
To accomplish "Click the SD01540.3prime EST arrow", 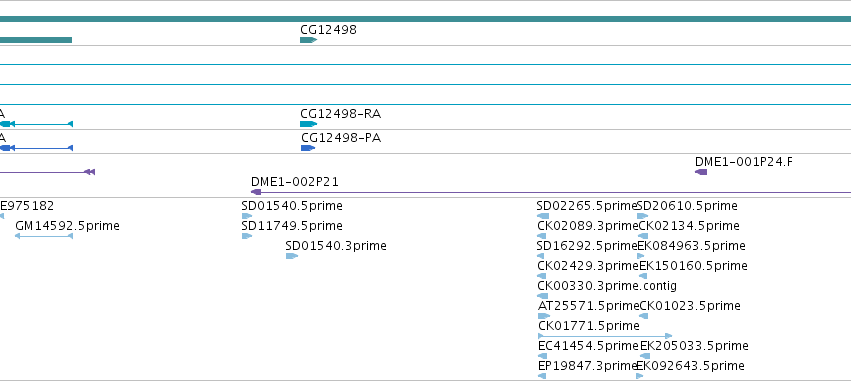I will (291, 256).
